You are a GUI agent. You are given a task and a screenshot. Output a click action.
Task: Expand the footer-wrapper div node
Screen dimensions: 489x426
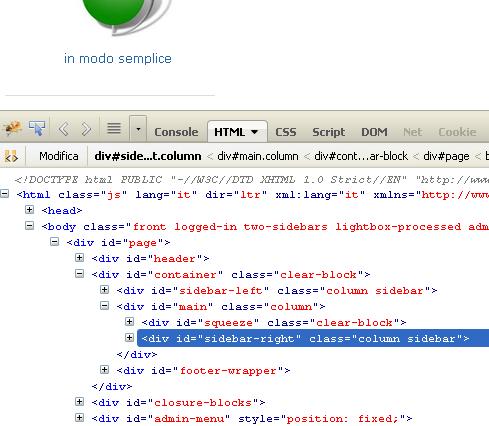(x=104, y=369)
